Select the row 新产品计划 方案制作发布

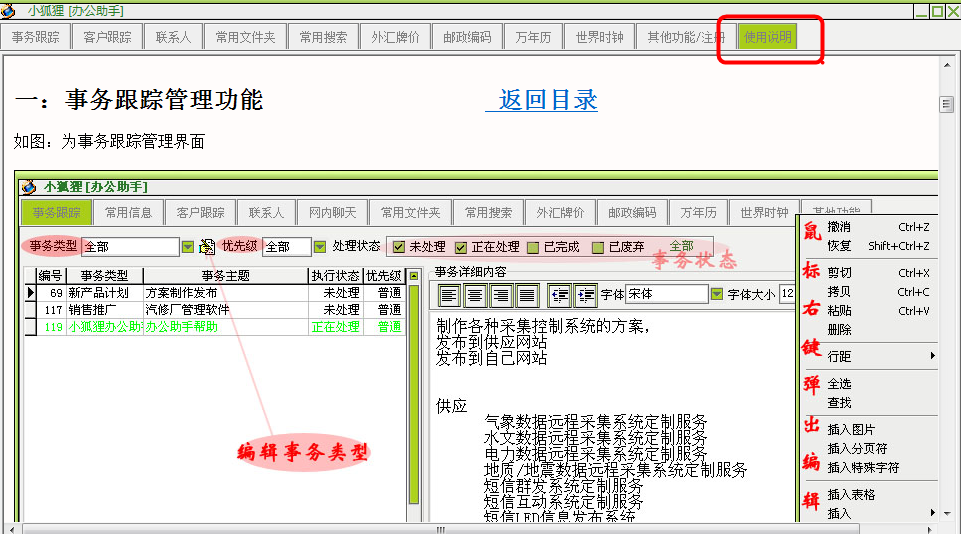pos(215,293)
